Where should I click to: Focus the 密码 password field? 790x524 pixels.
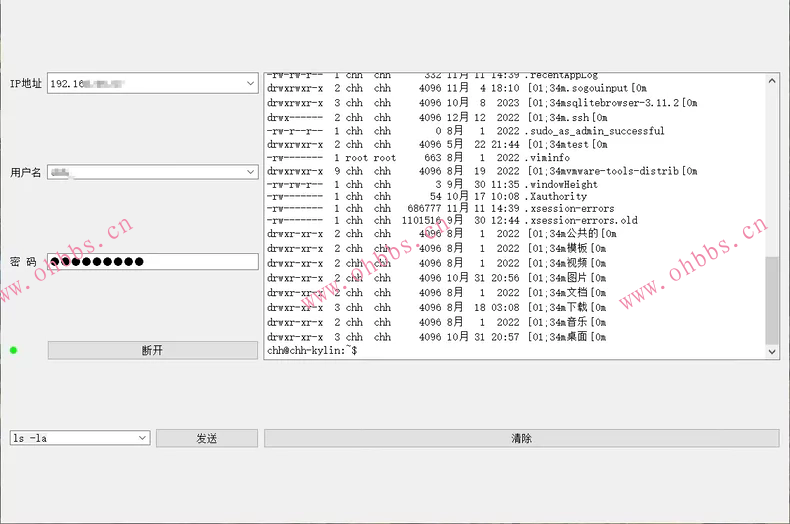pos(152,261)
